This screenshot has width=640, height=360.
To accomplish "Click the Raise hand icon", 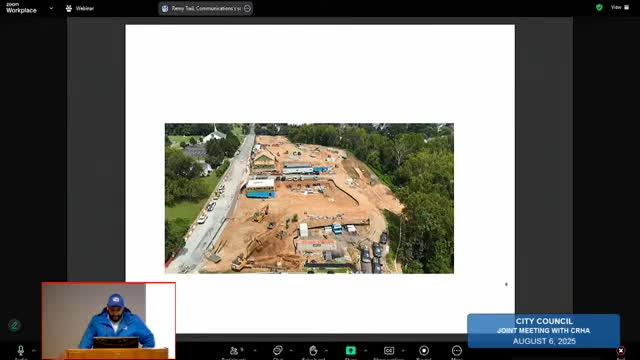I will pyautogui.click(x=313, y=351).
